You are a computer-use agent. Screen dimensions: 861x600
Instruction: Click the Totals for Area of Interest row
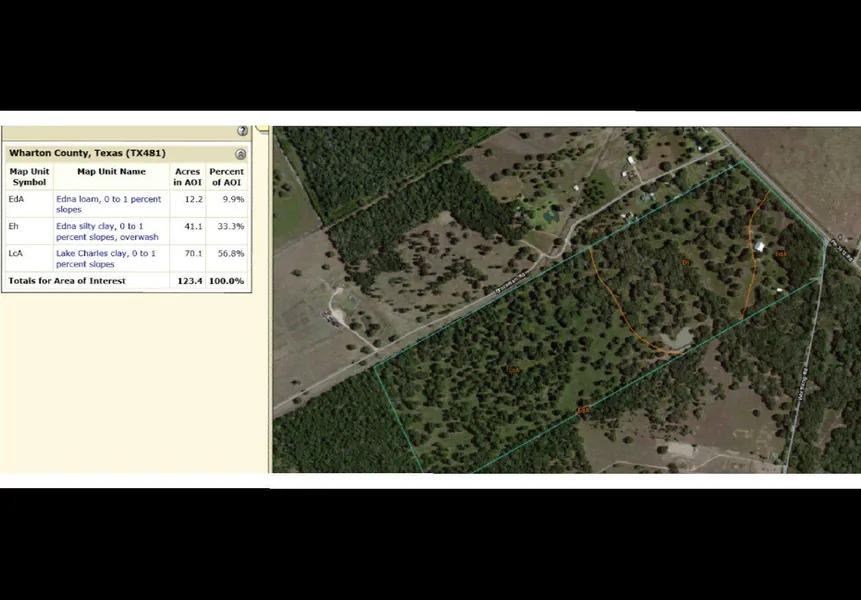[68, 281]
